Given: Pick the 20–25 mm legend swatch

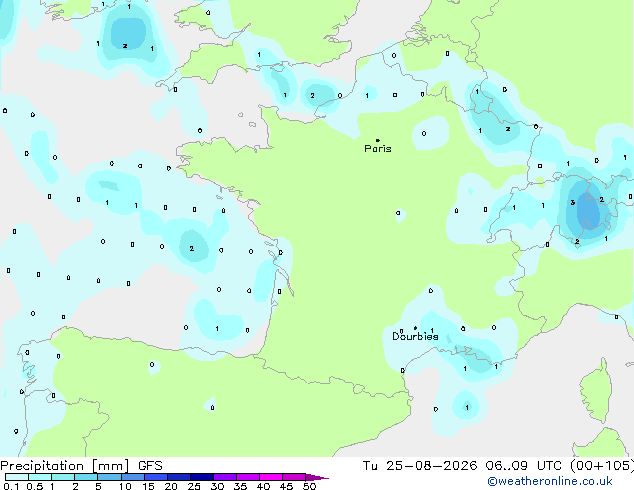Looking at the screenshot, I should [179, 477].
